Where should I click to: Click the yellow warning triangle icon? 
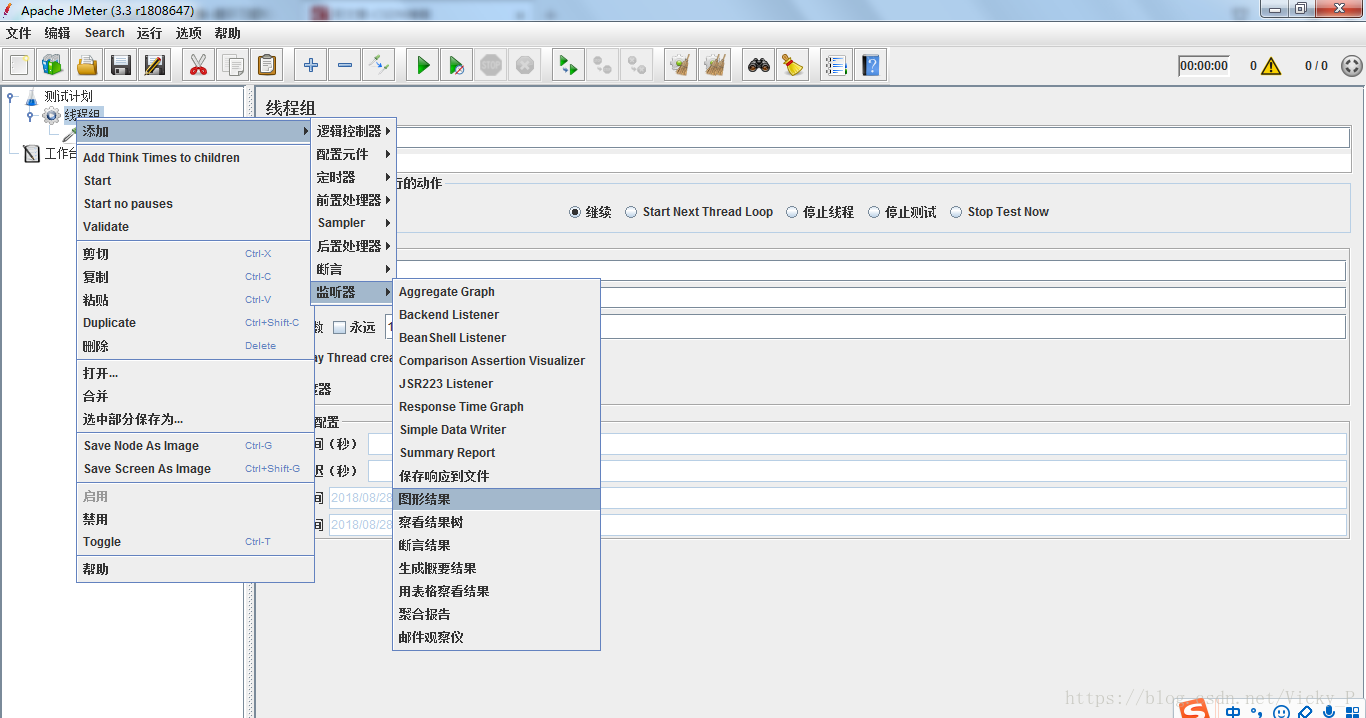click(x=1271, y=66)
